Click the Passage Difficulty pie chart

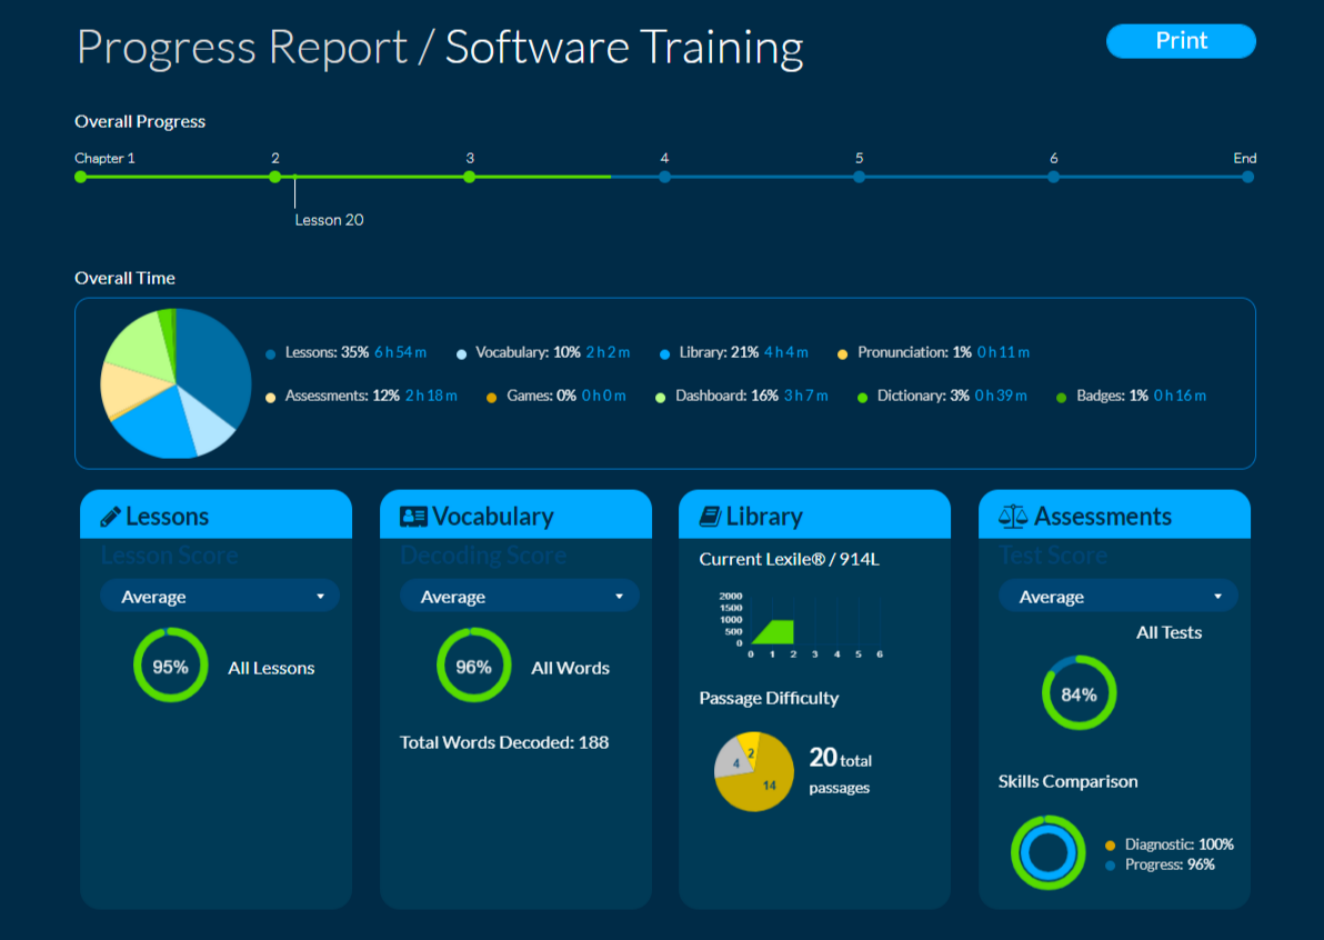coord(754,771)
